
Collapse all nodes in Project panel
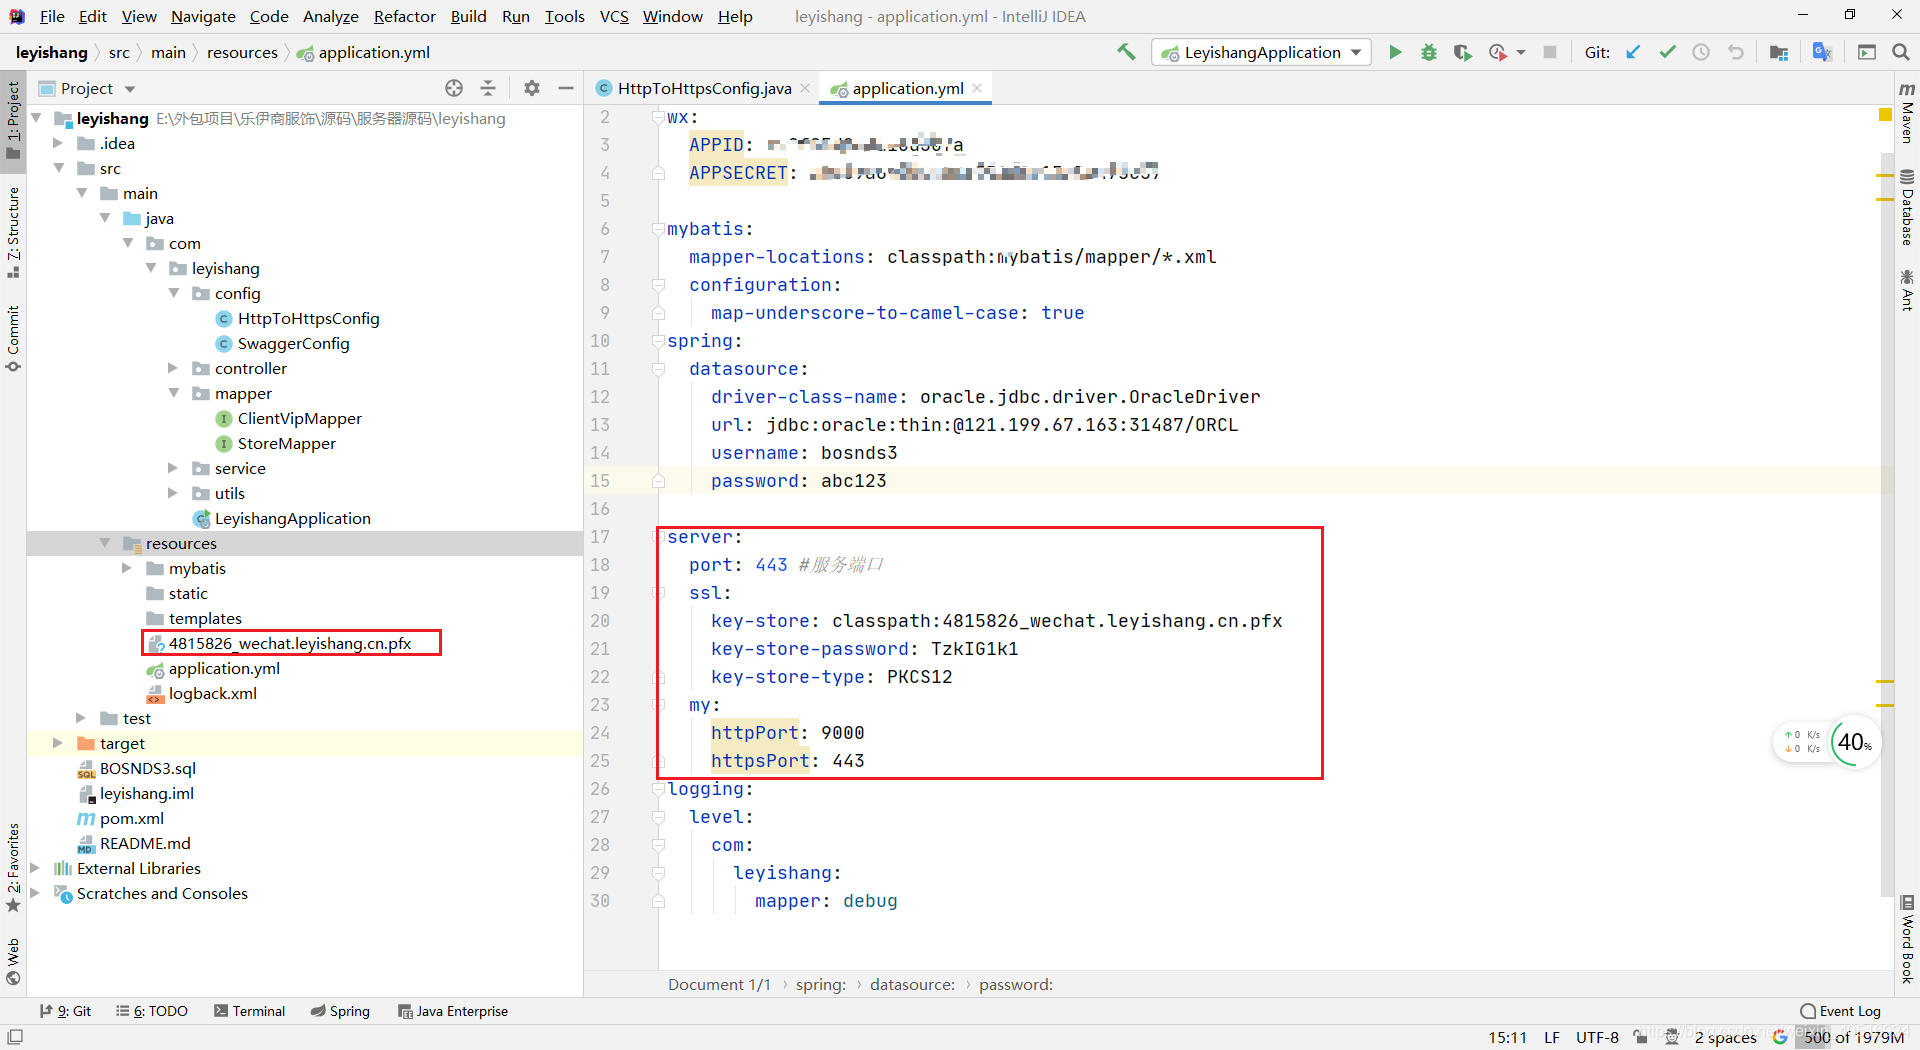(x=488, y=88)
